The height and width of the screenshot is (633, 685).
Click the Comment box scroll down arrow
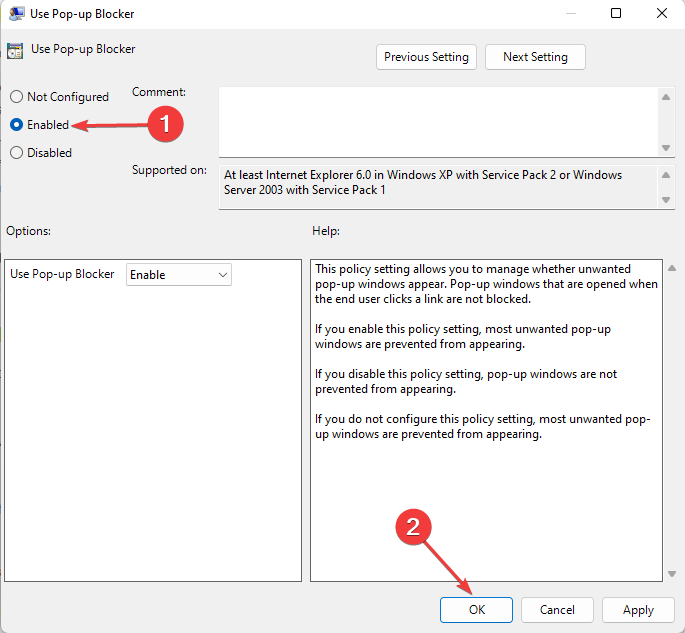(666, 148)
